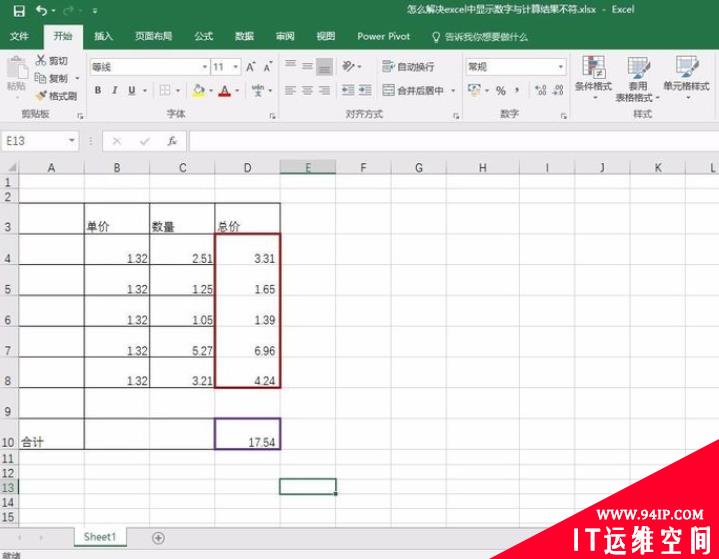This screenshot has width=719, height=559.
Task: Select the Format Painter brush
Action: point(41,95)
